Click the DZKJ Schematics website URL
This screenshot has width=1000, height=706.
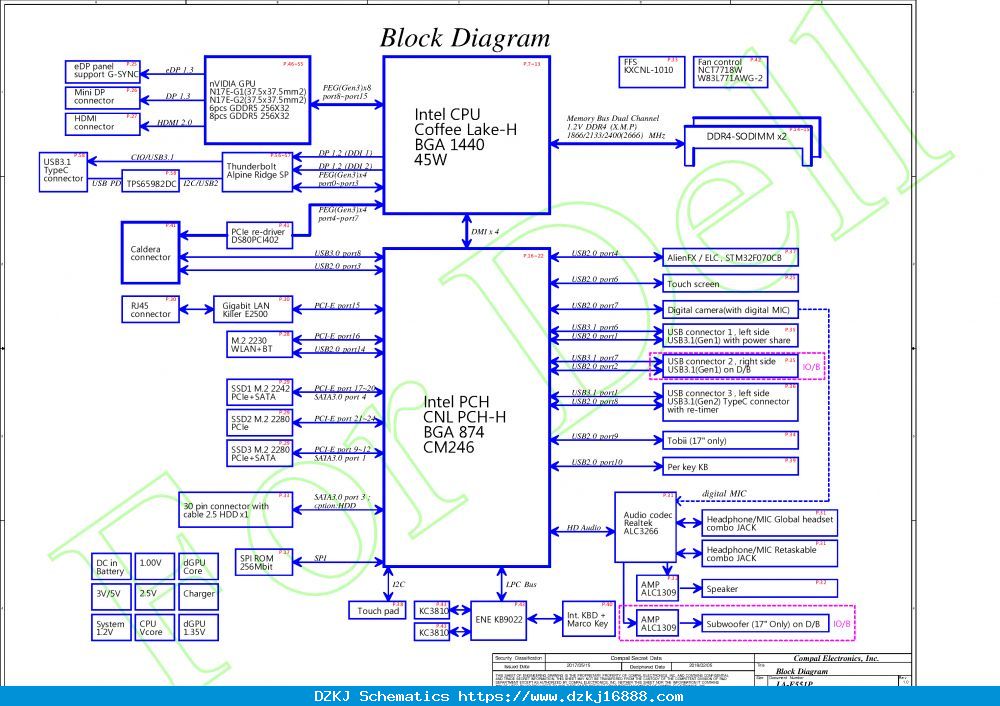coord(570,696)
